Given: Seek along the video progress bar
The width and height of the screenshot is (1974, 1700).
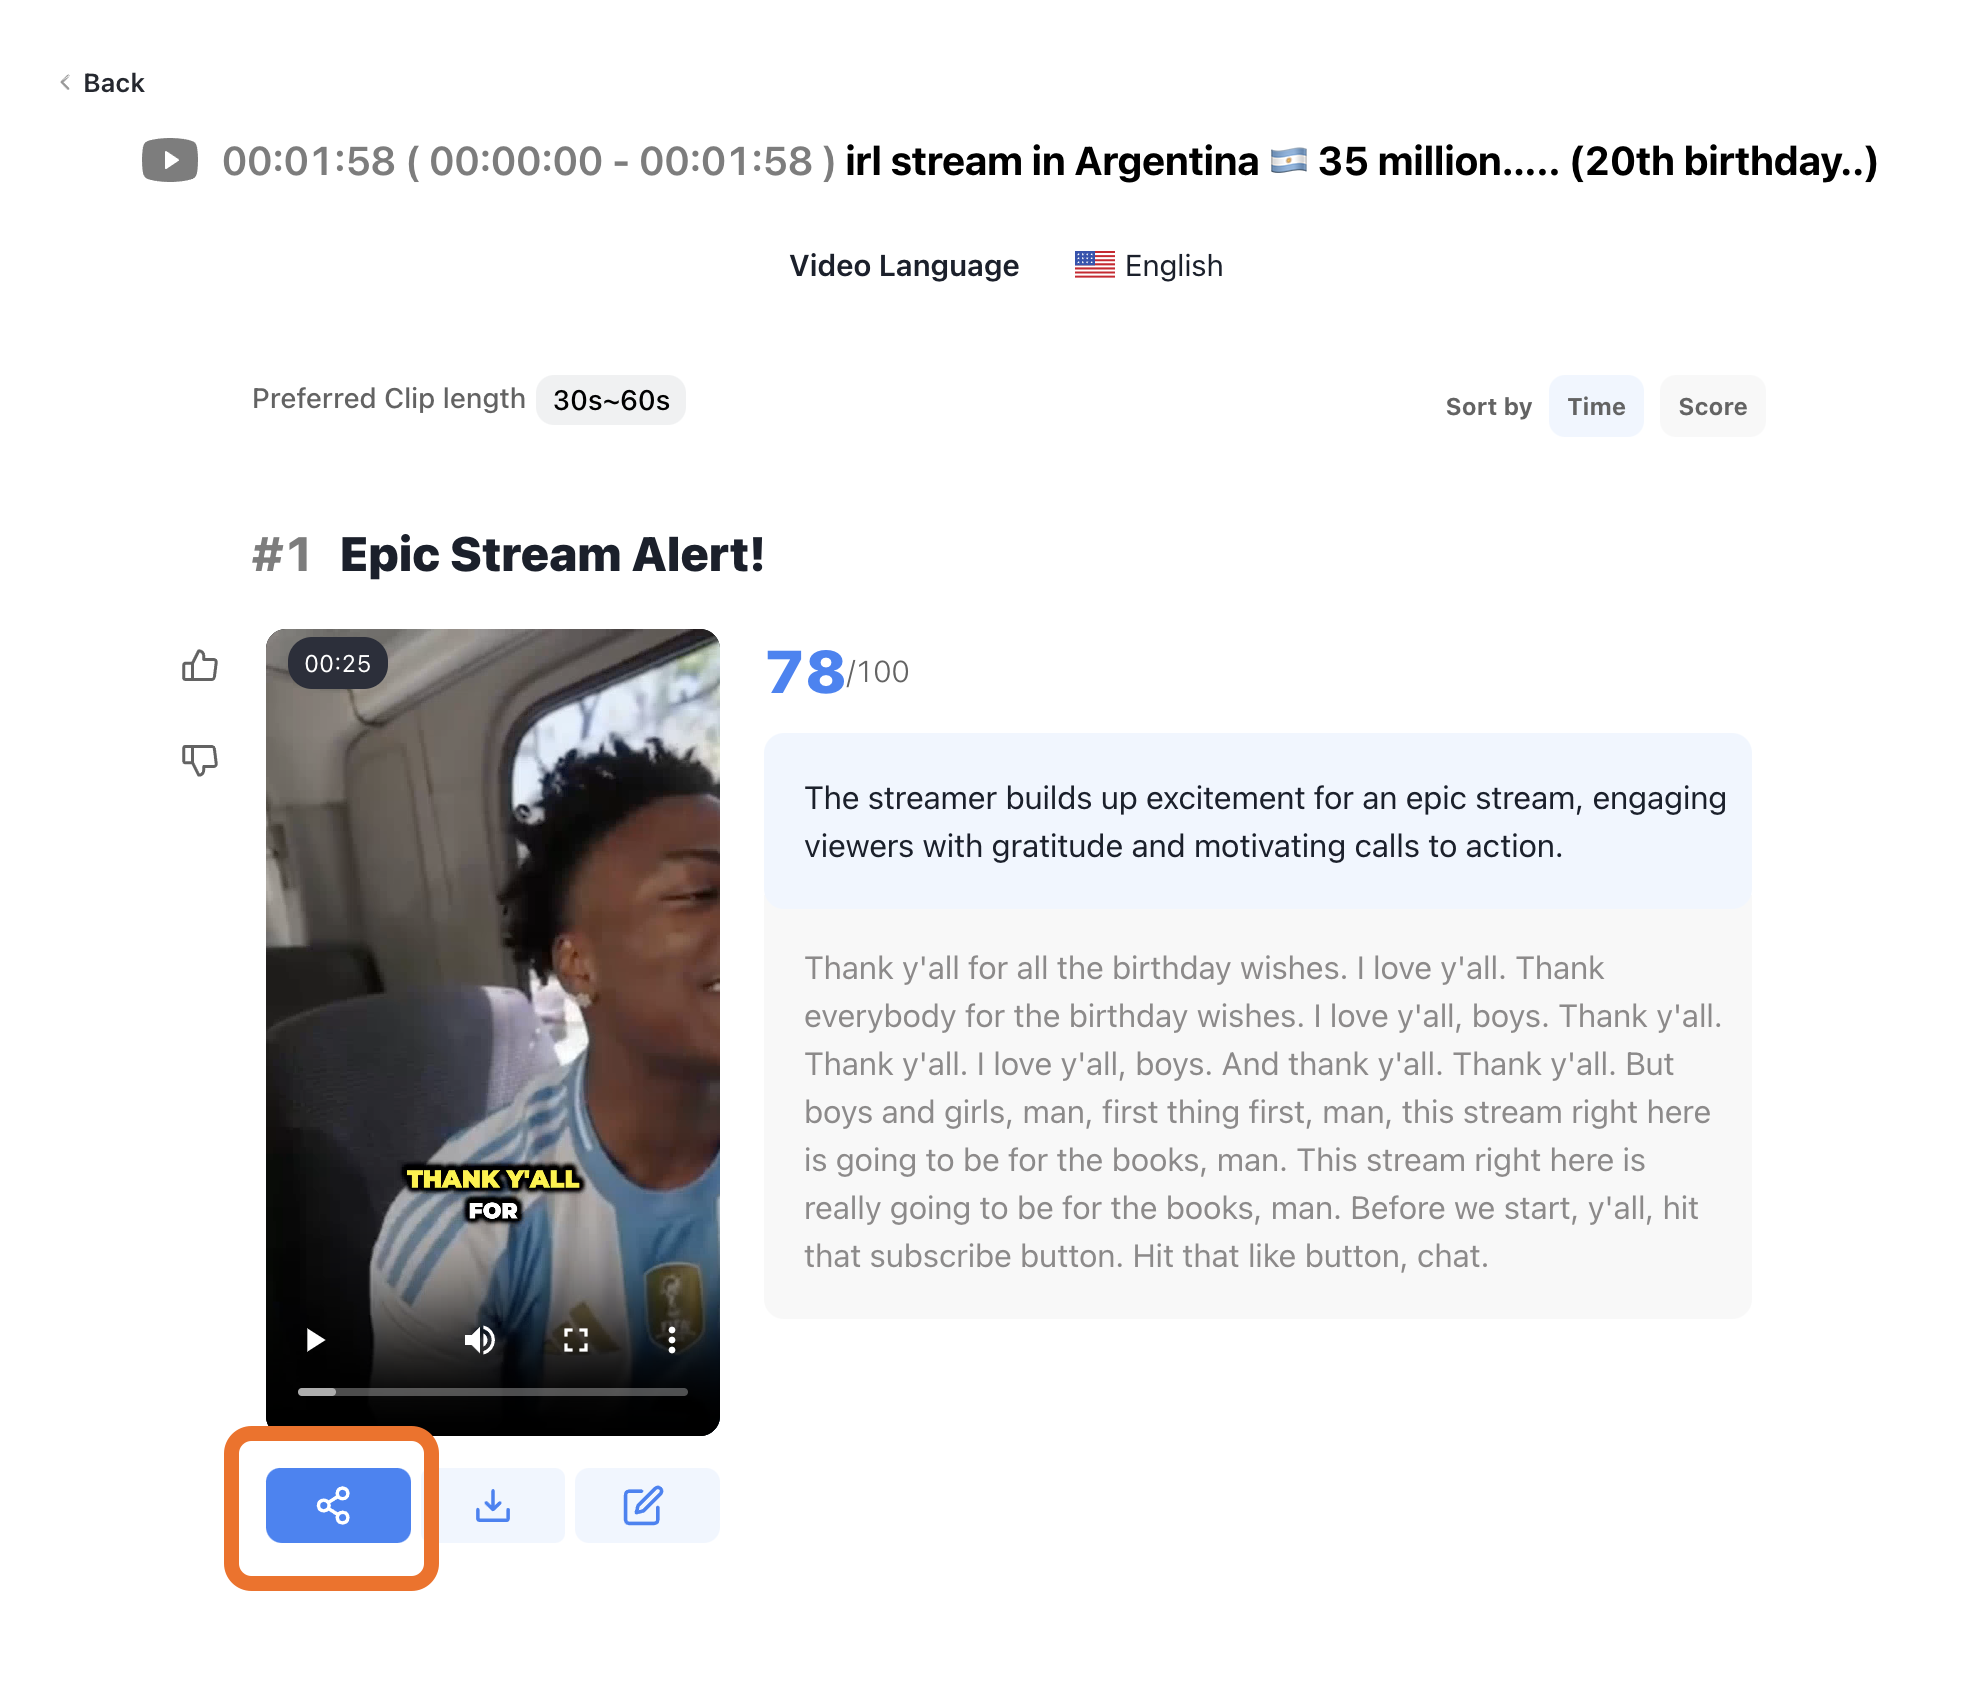Looking at the screenshot, I should tap(493, 1391).
